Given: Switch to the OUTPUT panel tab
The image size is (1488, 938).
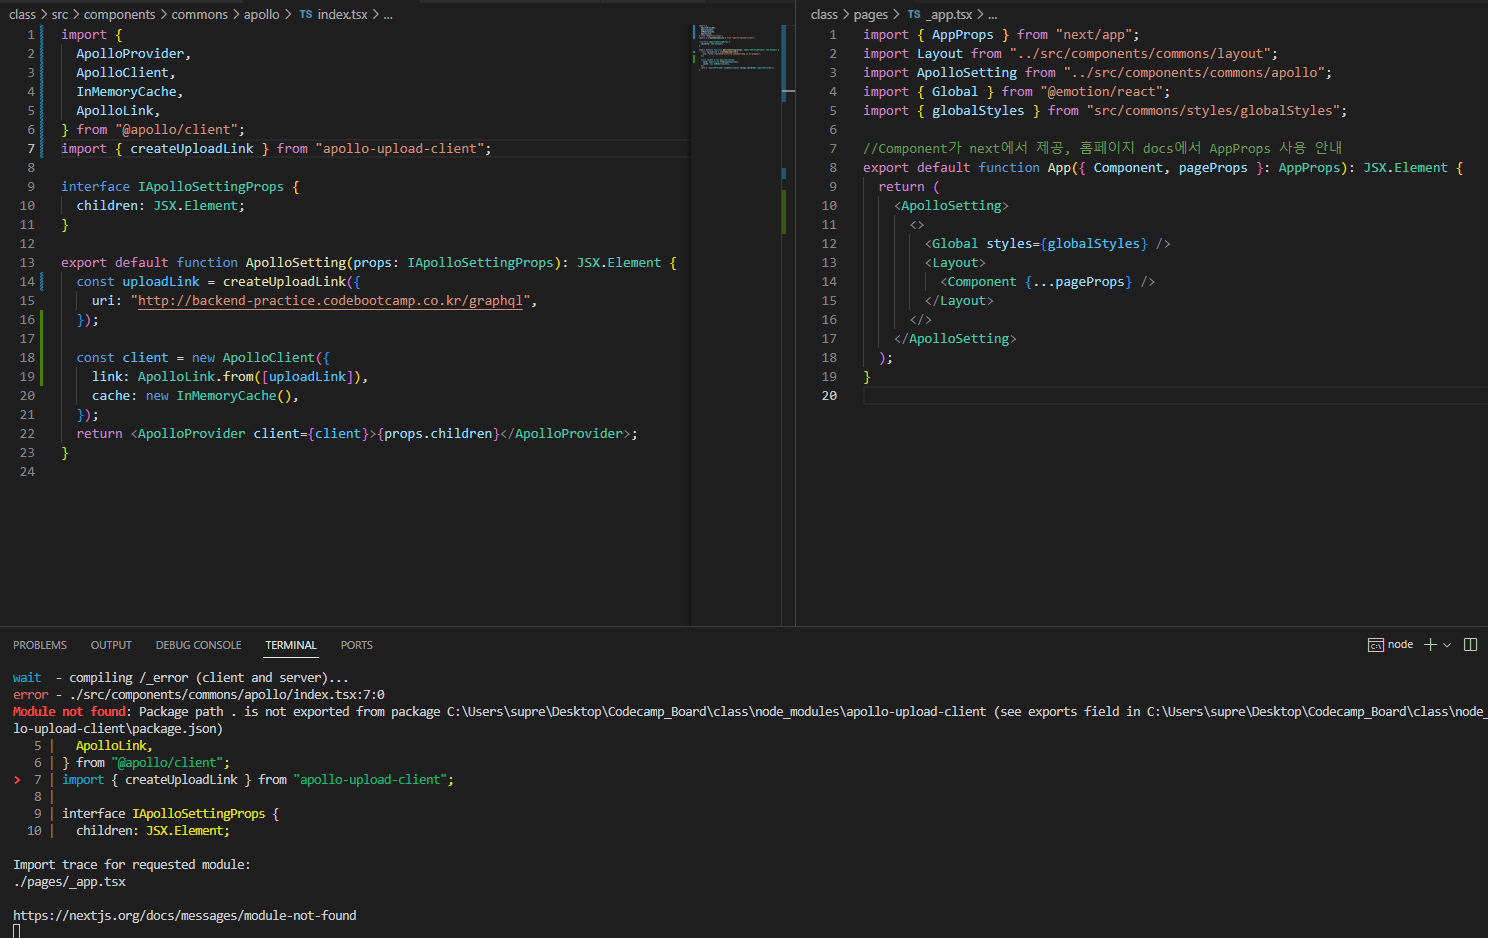Looking at the screenshot, I should click(111, 645).
